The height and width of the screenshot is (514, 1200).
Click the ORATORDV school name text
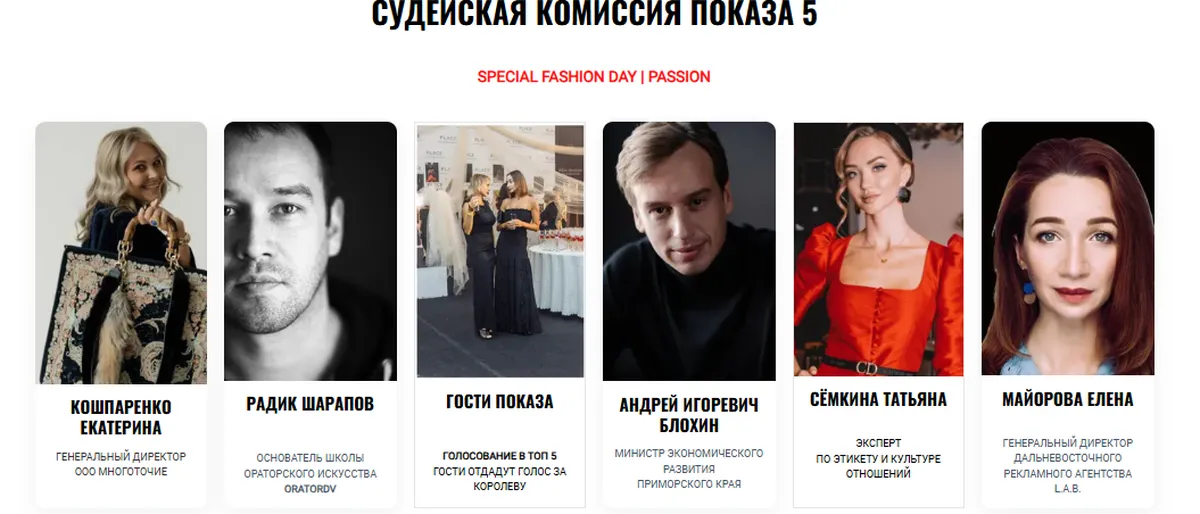tap(310, 489)
